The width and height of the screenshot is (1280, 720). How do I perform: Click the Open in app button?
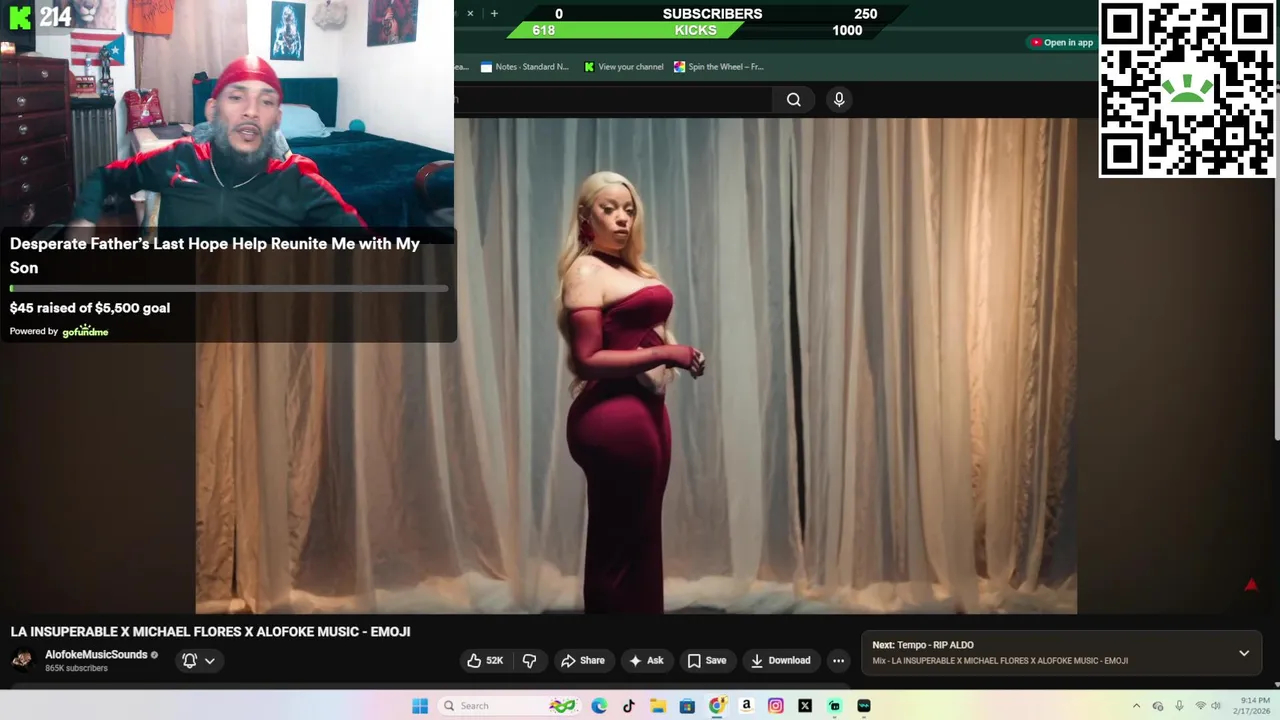(x=1062, y=42)
